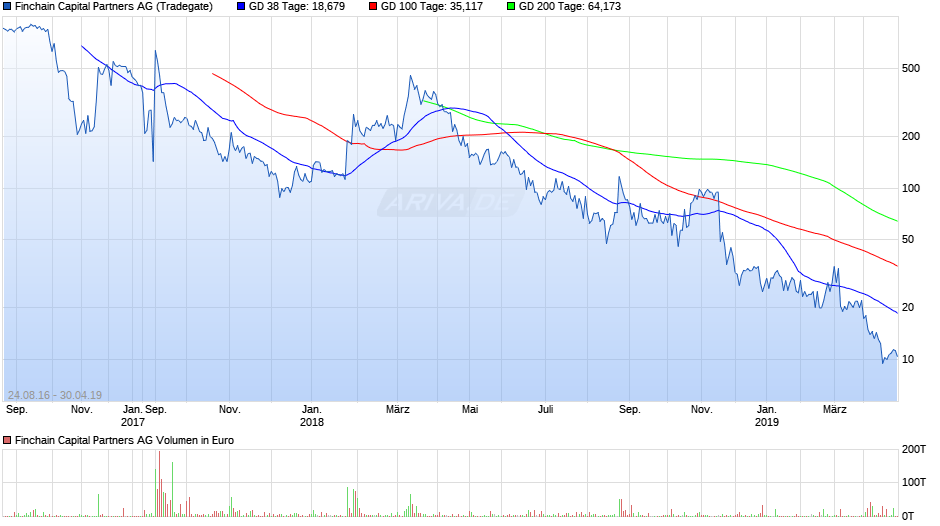Click the 100T volume axis label
Viewport: 940px width, 526px height.
pyautogui.click(x=914, y=482)
